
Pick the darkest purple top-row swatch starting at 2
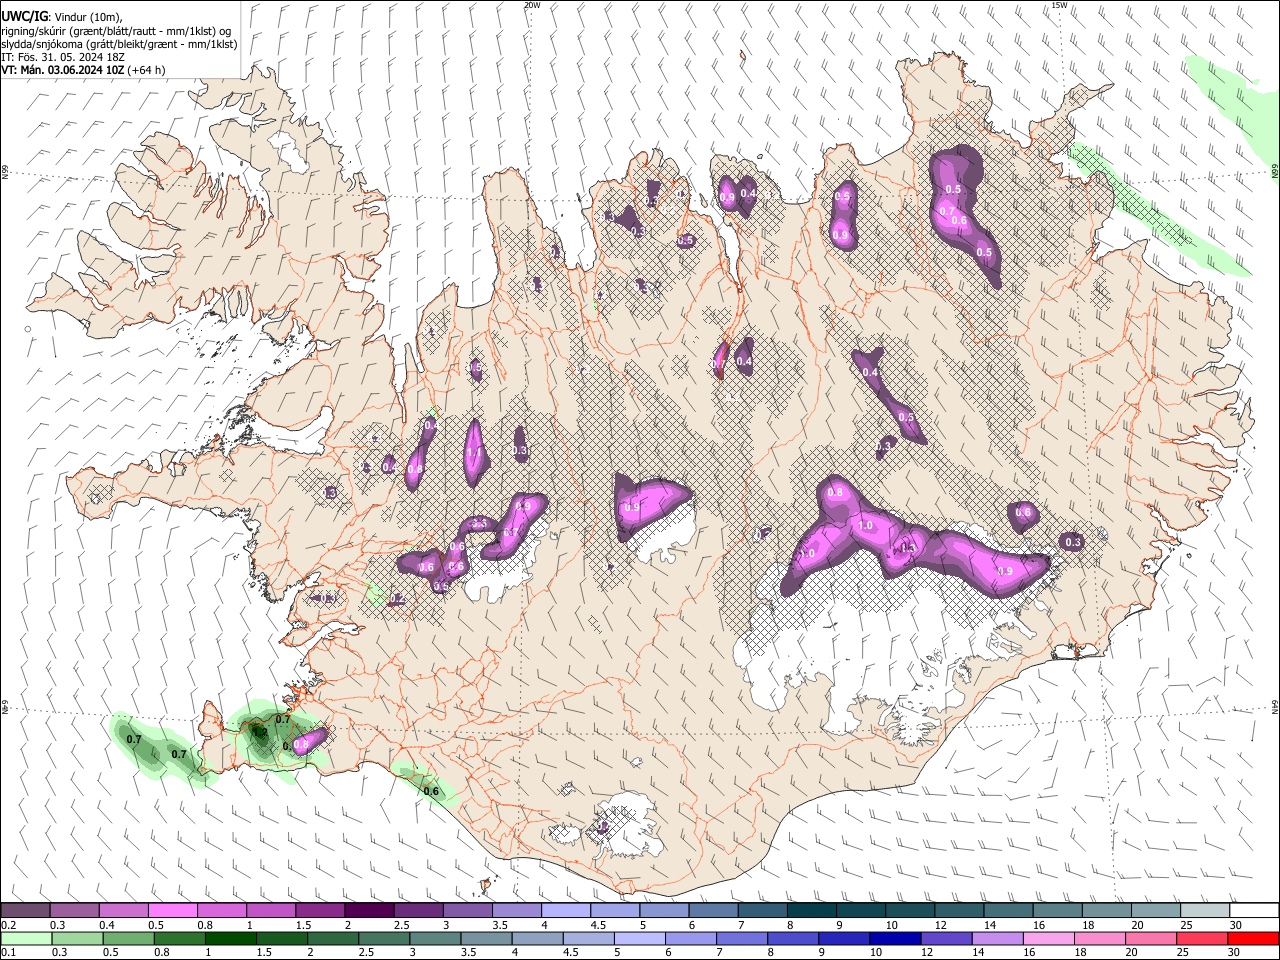pyautogui.click(x=369, y=911)
